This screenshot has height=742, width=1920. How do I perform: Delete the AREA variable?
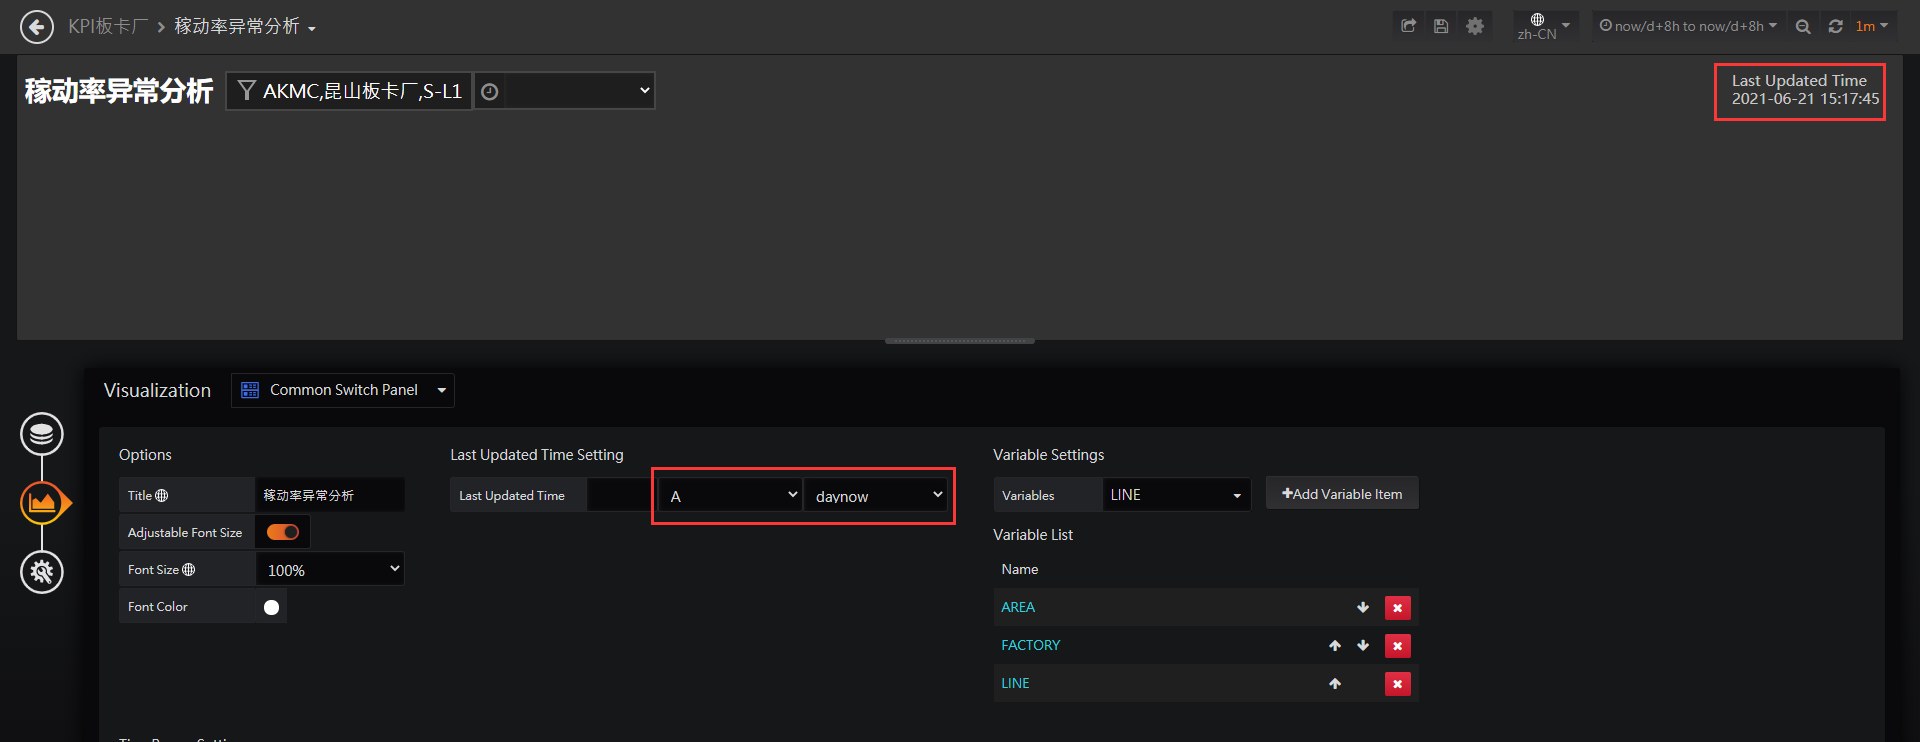1398,607
